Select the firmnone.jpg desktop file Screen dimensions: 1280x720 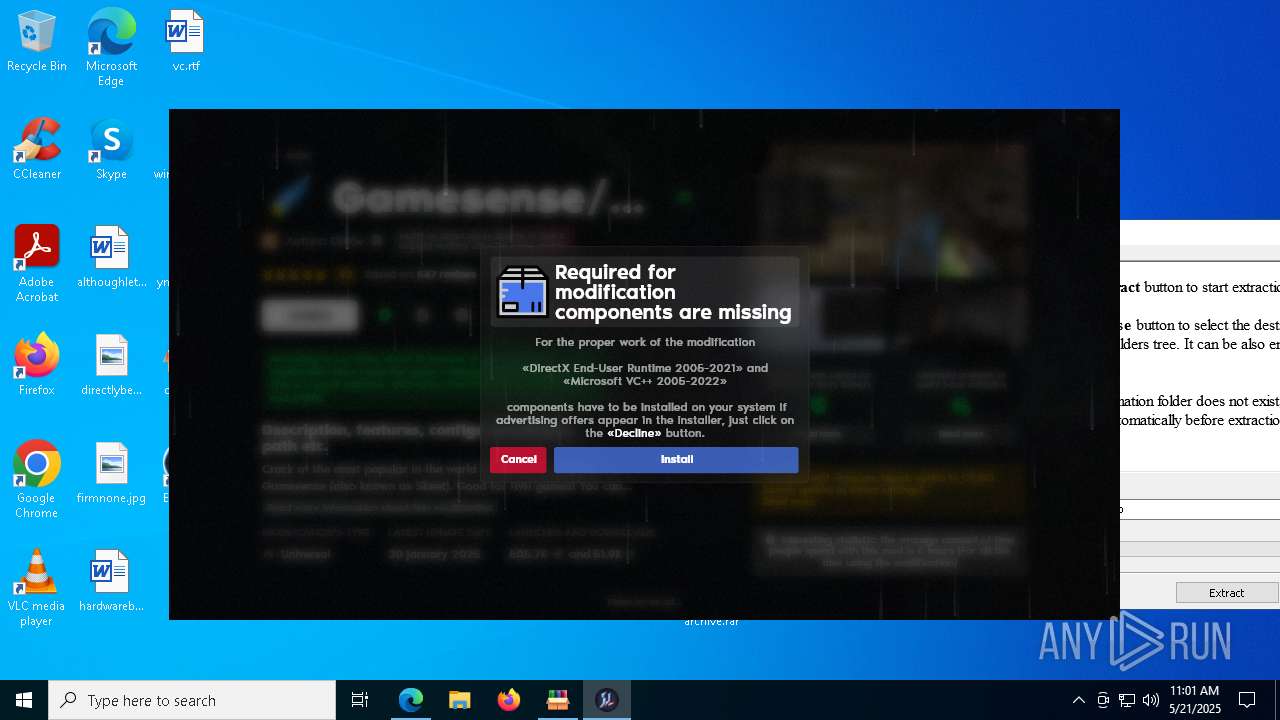click(111, 473)
